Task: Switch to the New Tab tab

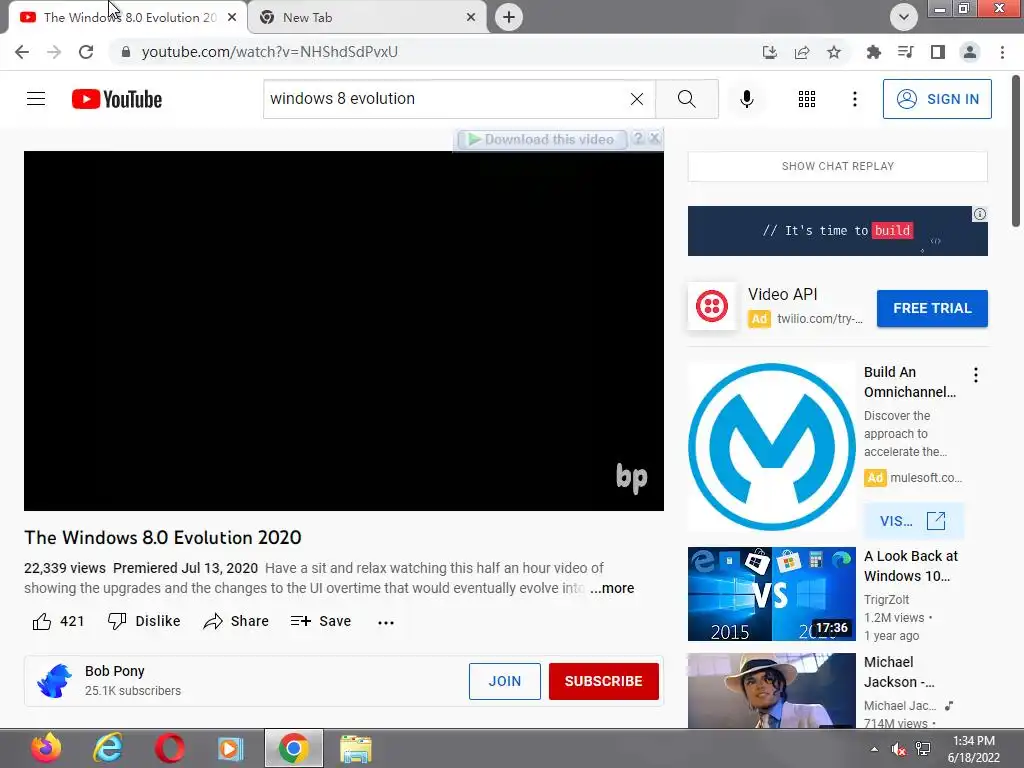Action: point(369,18)
